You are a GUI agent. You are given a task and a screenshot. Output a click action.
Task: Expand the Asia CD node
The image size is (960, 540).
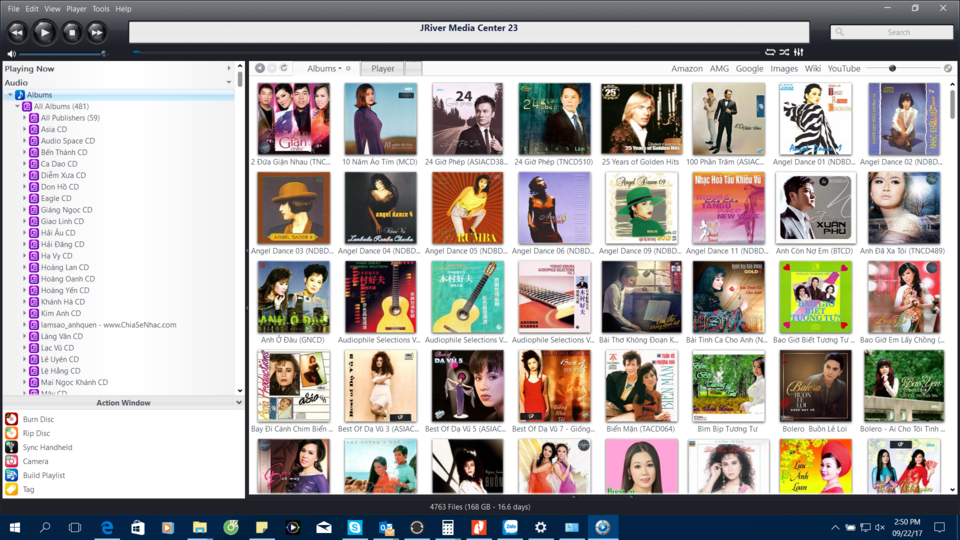24,129
